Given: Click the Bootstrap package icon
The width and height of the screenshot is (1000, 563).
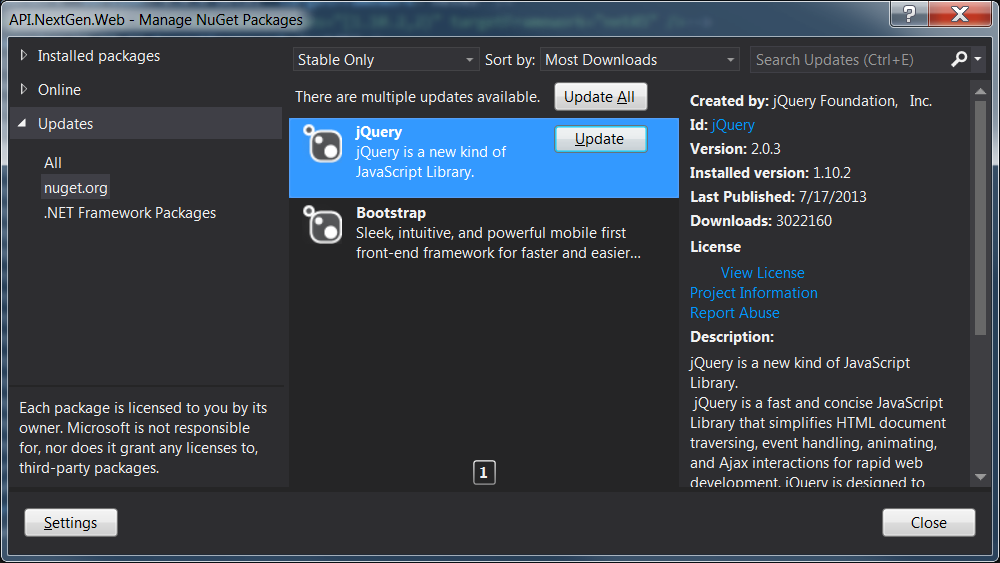Looking at the screenshot, I should click(322, 225).
